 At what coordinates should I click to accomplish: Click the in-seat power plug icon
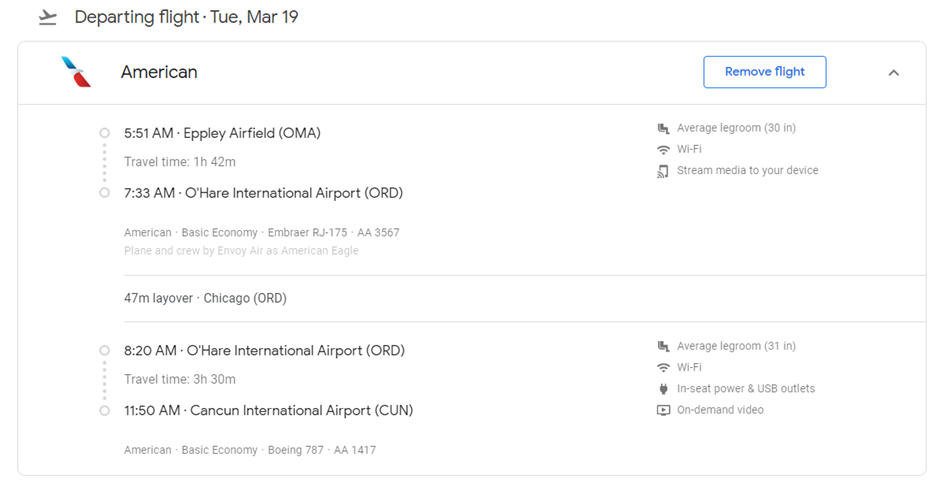coord(662,388)
